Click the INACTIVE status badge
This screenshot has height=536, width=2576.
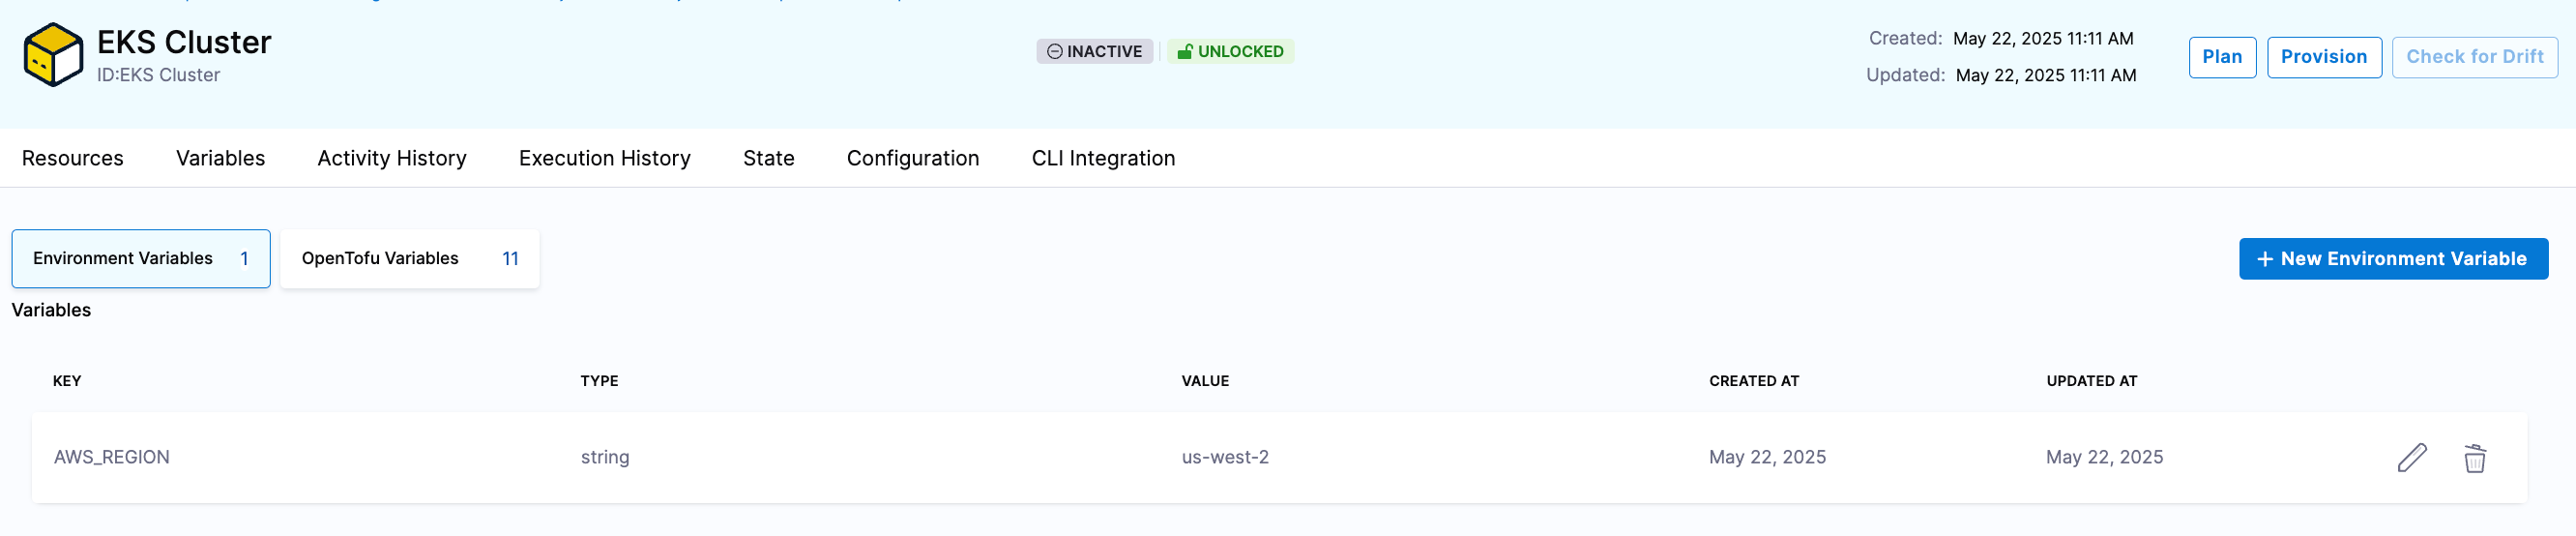(1094, 52)
